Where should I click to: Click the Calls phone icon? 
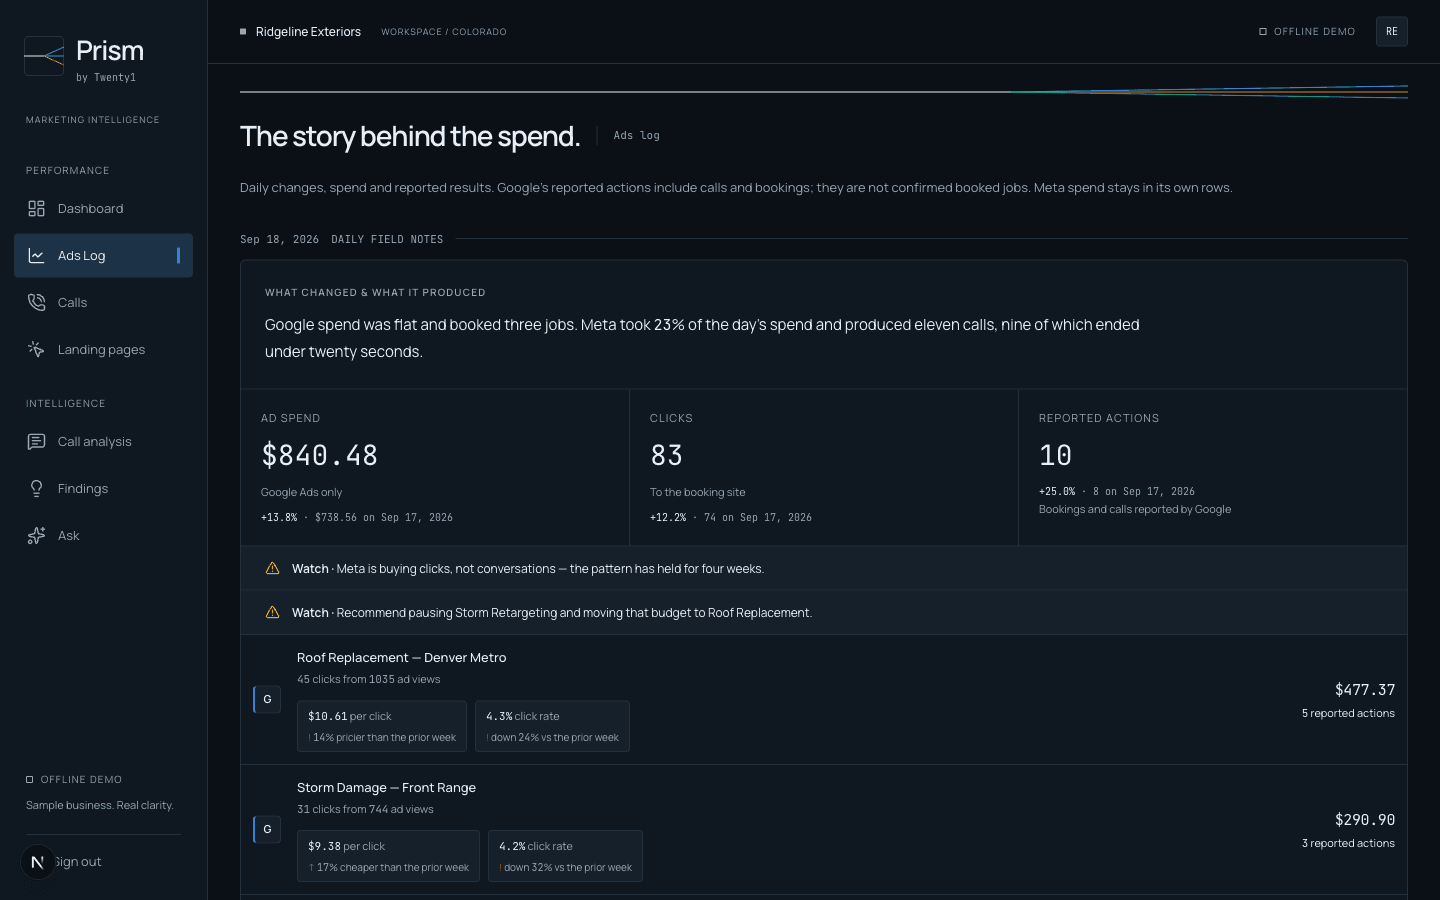pos(36,302)
